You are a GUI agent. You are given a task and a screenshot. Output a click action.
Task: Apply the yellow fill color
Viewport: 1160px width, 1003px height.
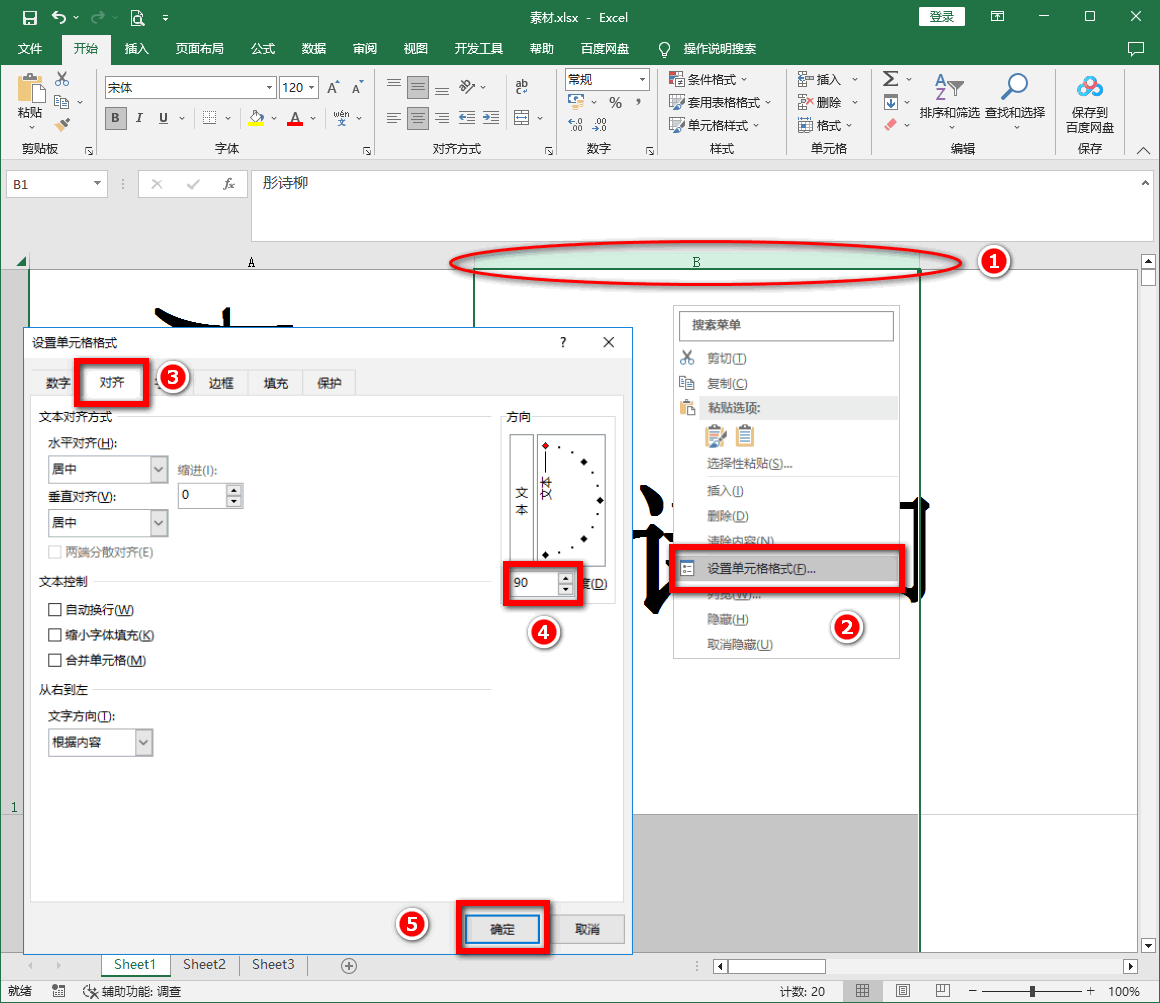(x=256, y=118)
